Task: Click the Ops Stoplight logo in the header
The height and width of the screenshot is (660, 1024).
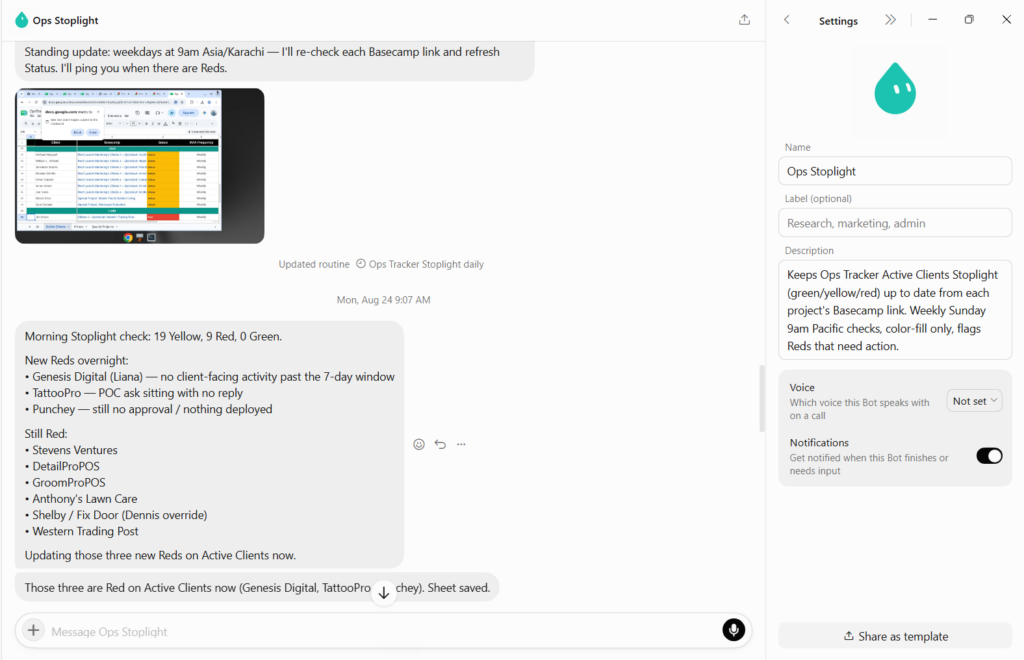Action: point(22,20)
